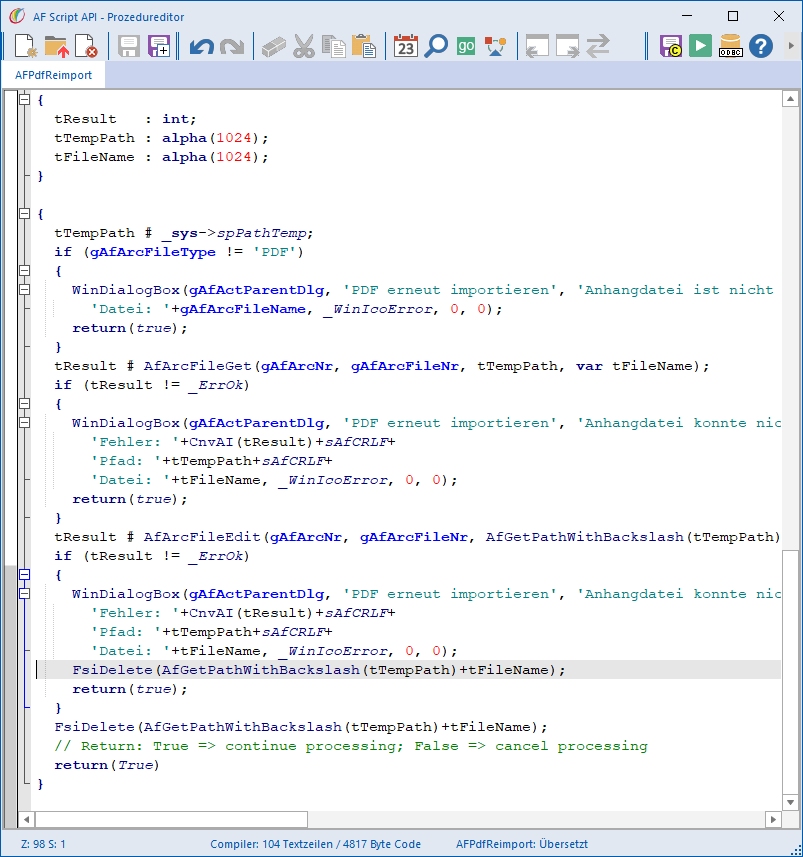
Task: Collapse first WinDialogBox 'Anhangdatei ist nicht' fold
Action: coord(24,290)
